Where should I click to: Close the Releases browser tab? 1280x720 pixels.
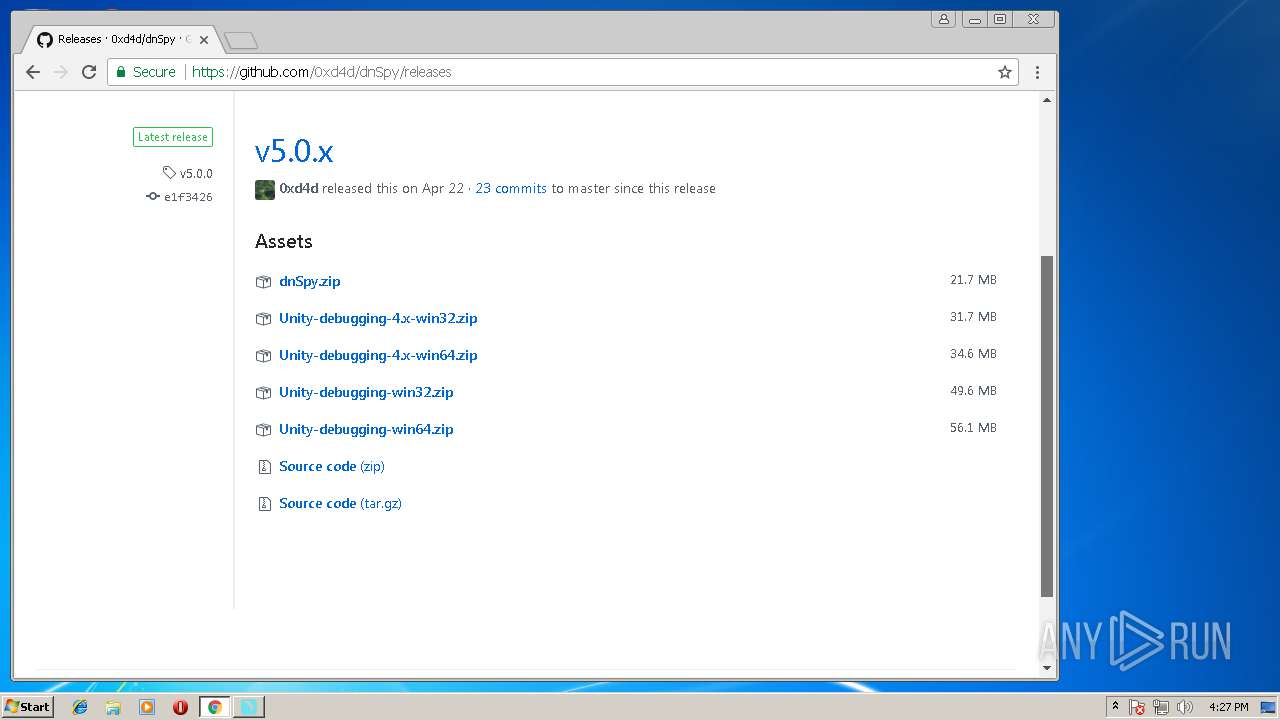click(x=205, y=40)
